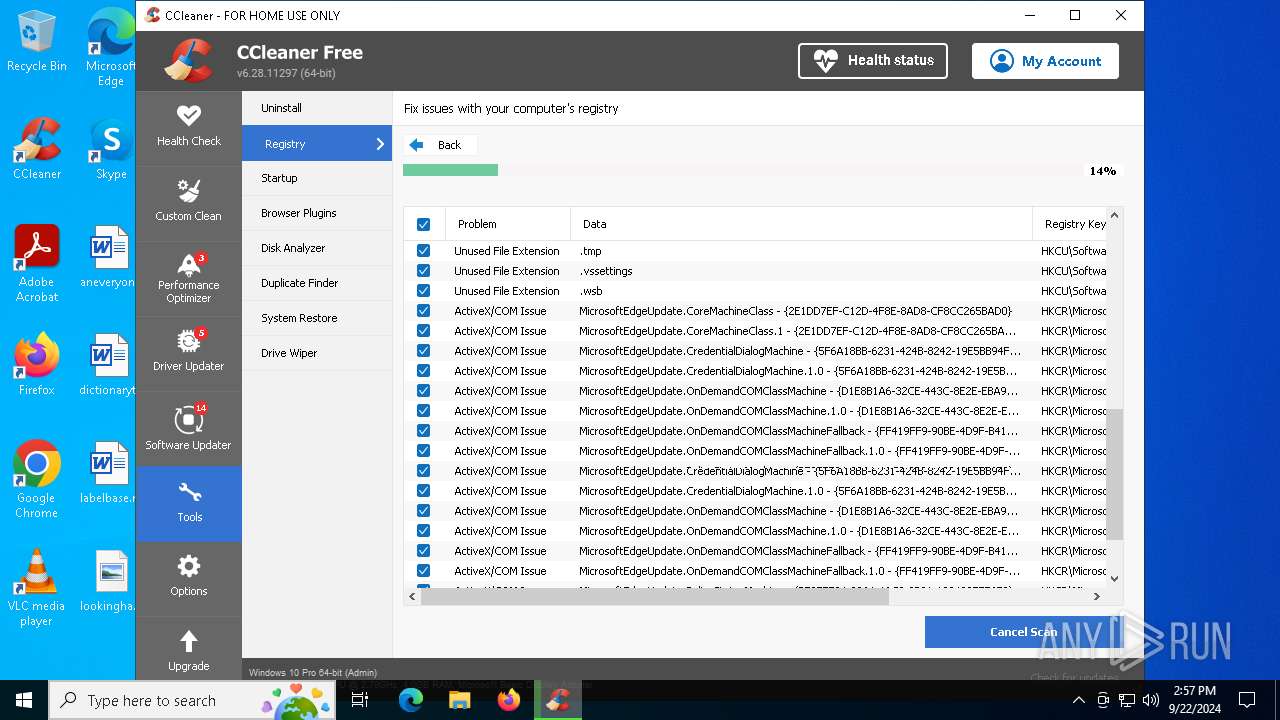Uncheck the last OnDemandCOMClassMachineFallback.1.0 row checkbox
This screenshot has height=720, width=1280.
(x=423, y=571)
